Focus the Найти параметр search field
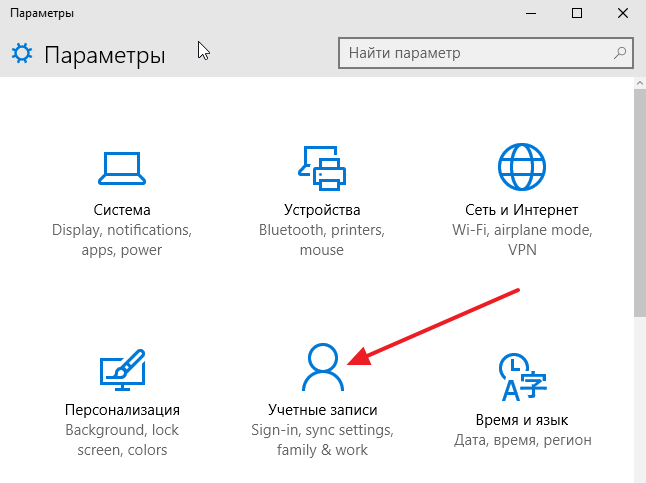The image size is (646, 483). [x=475, y=52]
